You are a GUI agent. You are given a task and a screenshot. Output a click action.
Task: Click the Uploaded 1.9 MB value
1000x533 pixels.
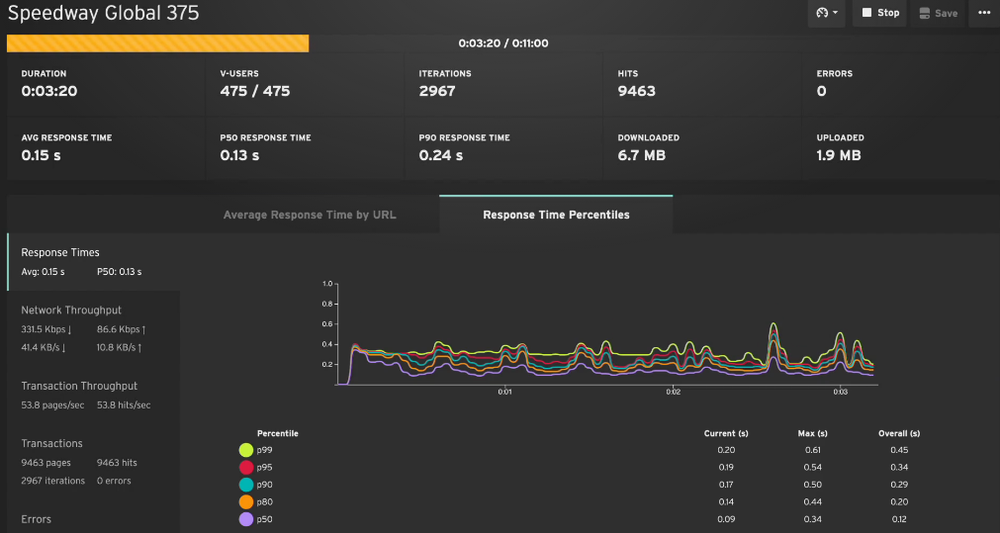(x=839, y=155)
